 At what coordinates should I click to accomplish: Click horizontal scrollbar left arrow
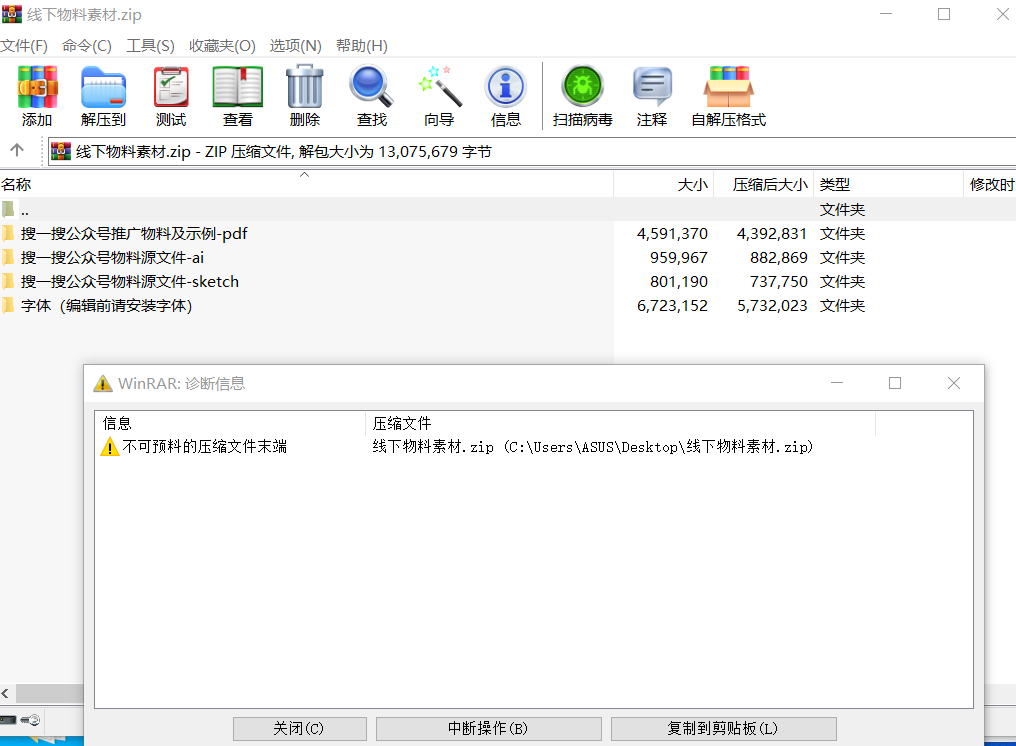pyautogui.click(x=6, y=694)
